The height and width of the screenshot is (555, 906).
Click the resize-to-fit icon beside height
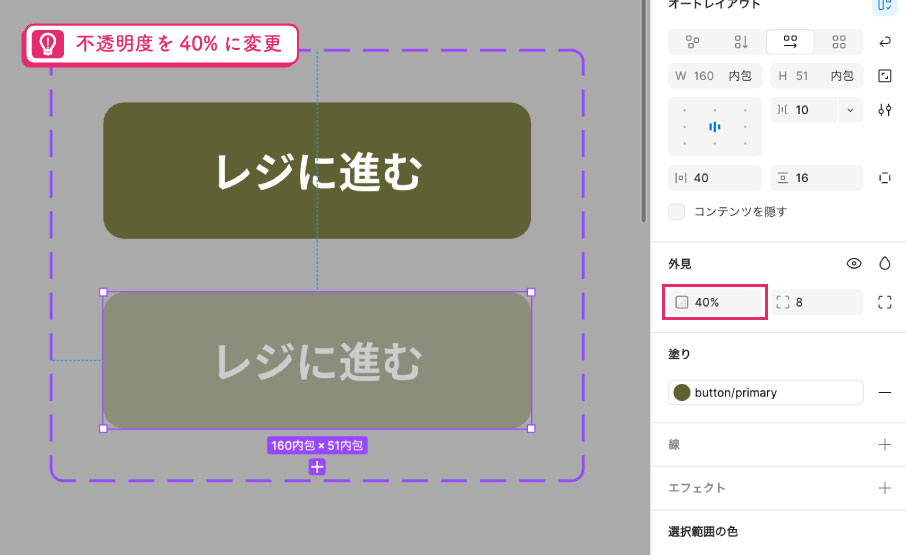[x=885, y=76]
